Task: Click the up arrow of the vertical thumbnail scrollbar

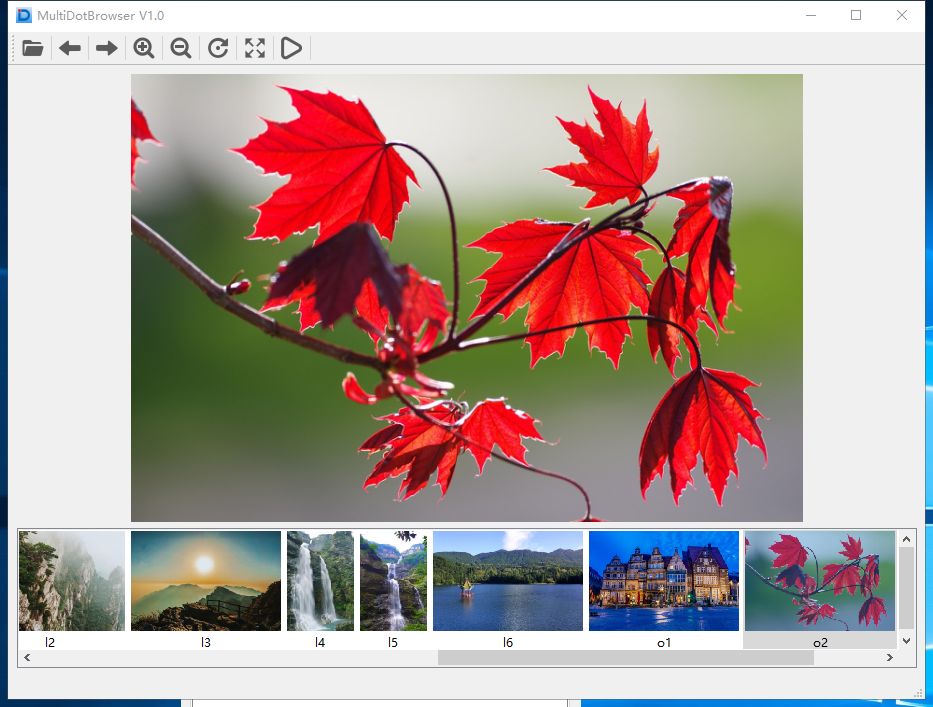Action: 906,539
